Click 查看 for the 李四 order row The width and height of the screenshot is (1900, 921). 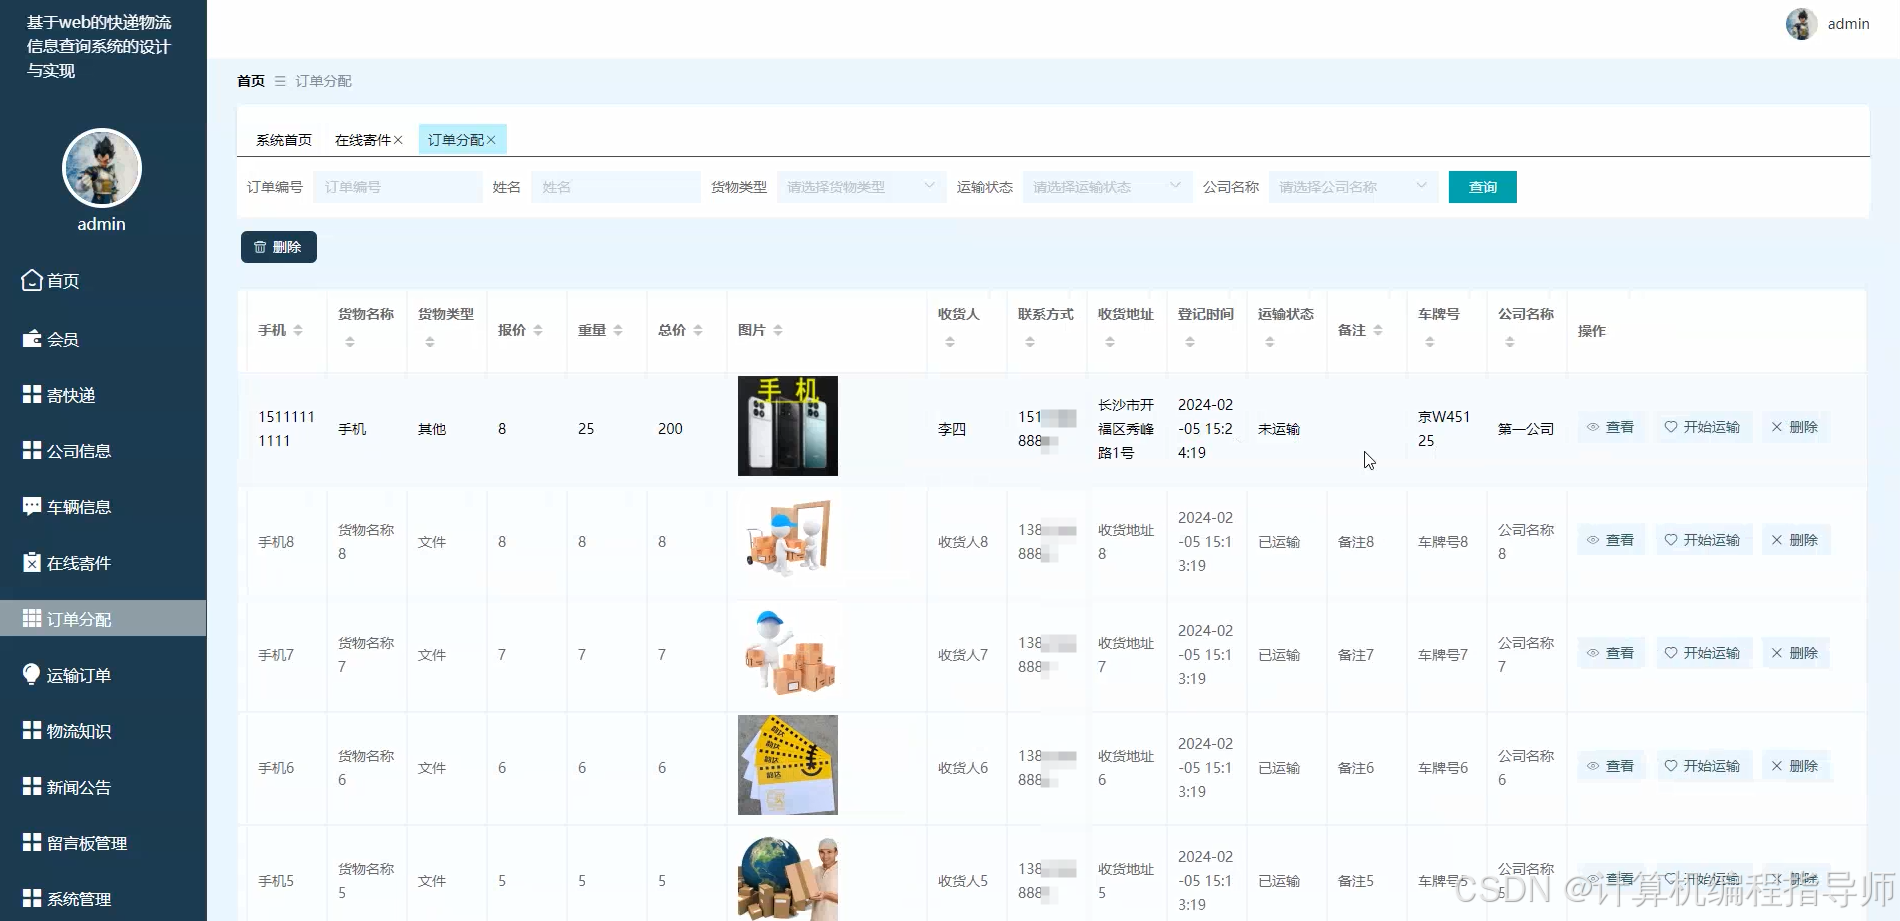click(x=1610, y=427)
